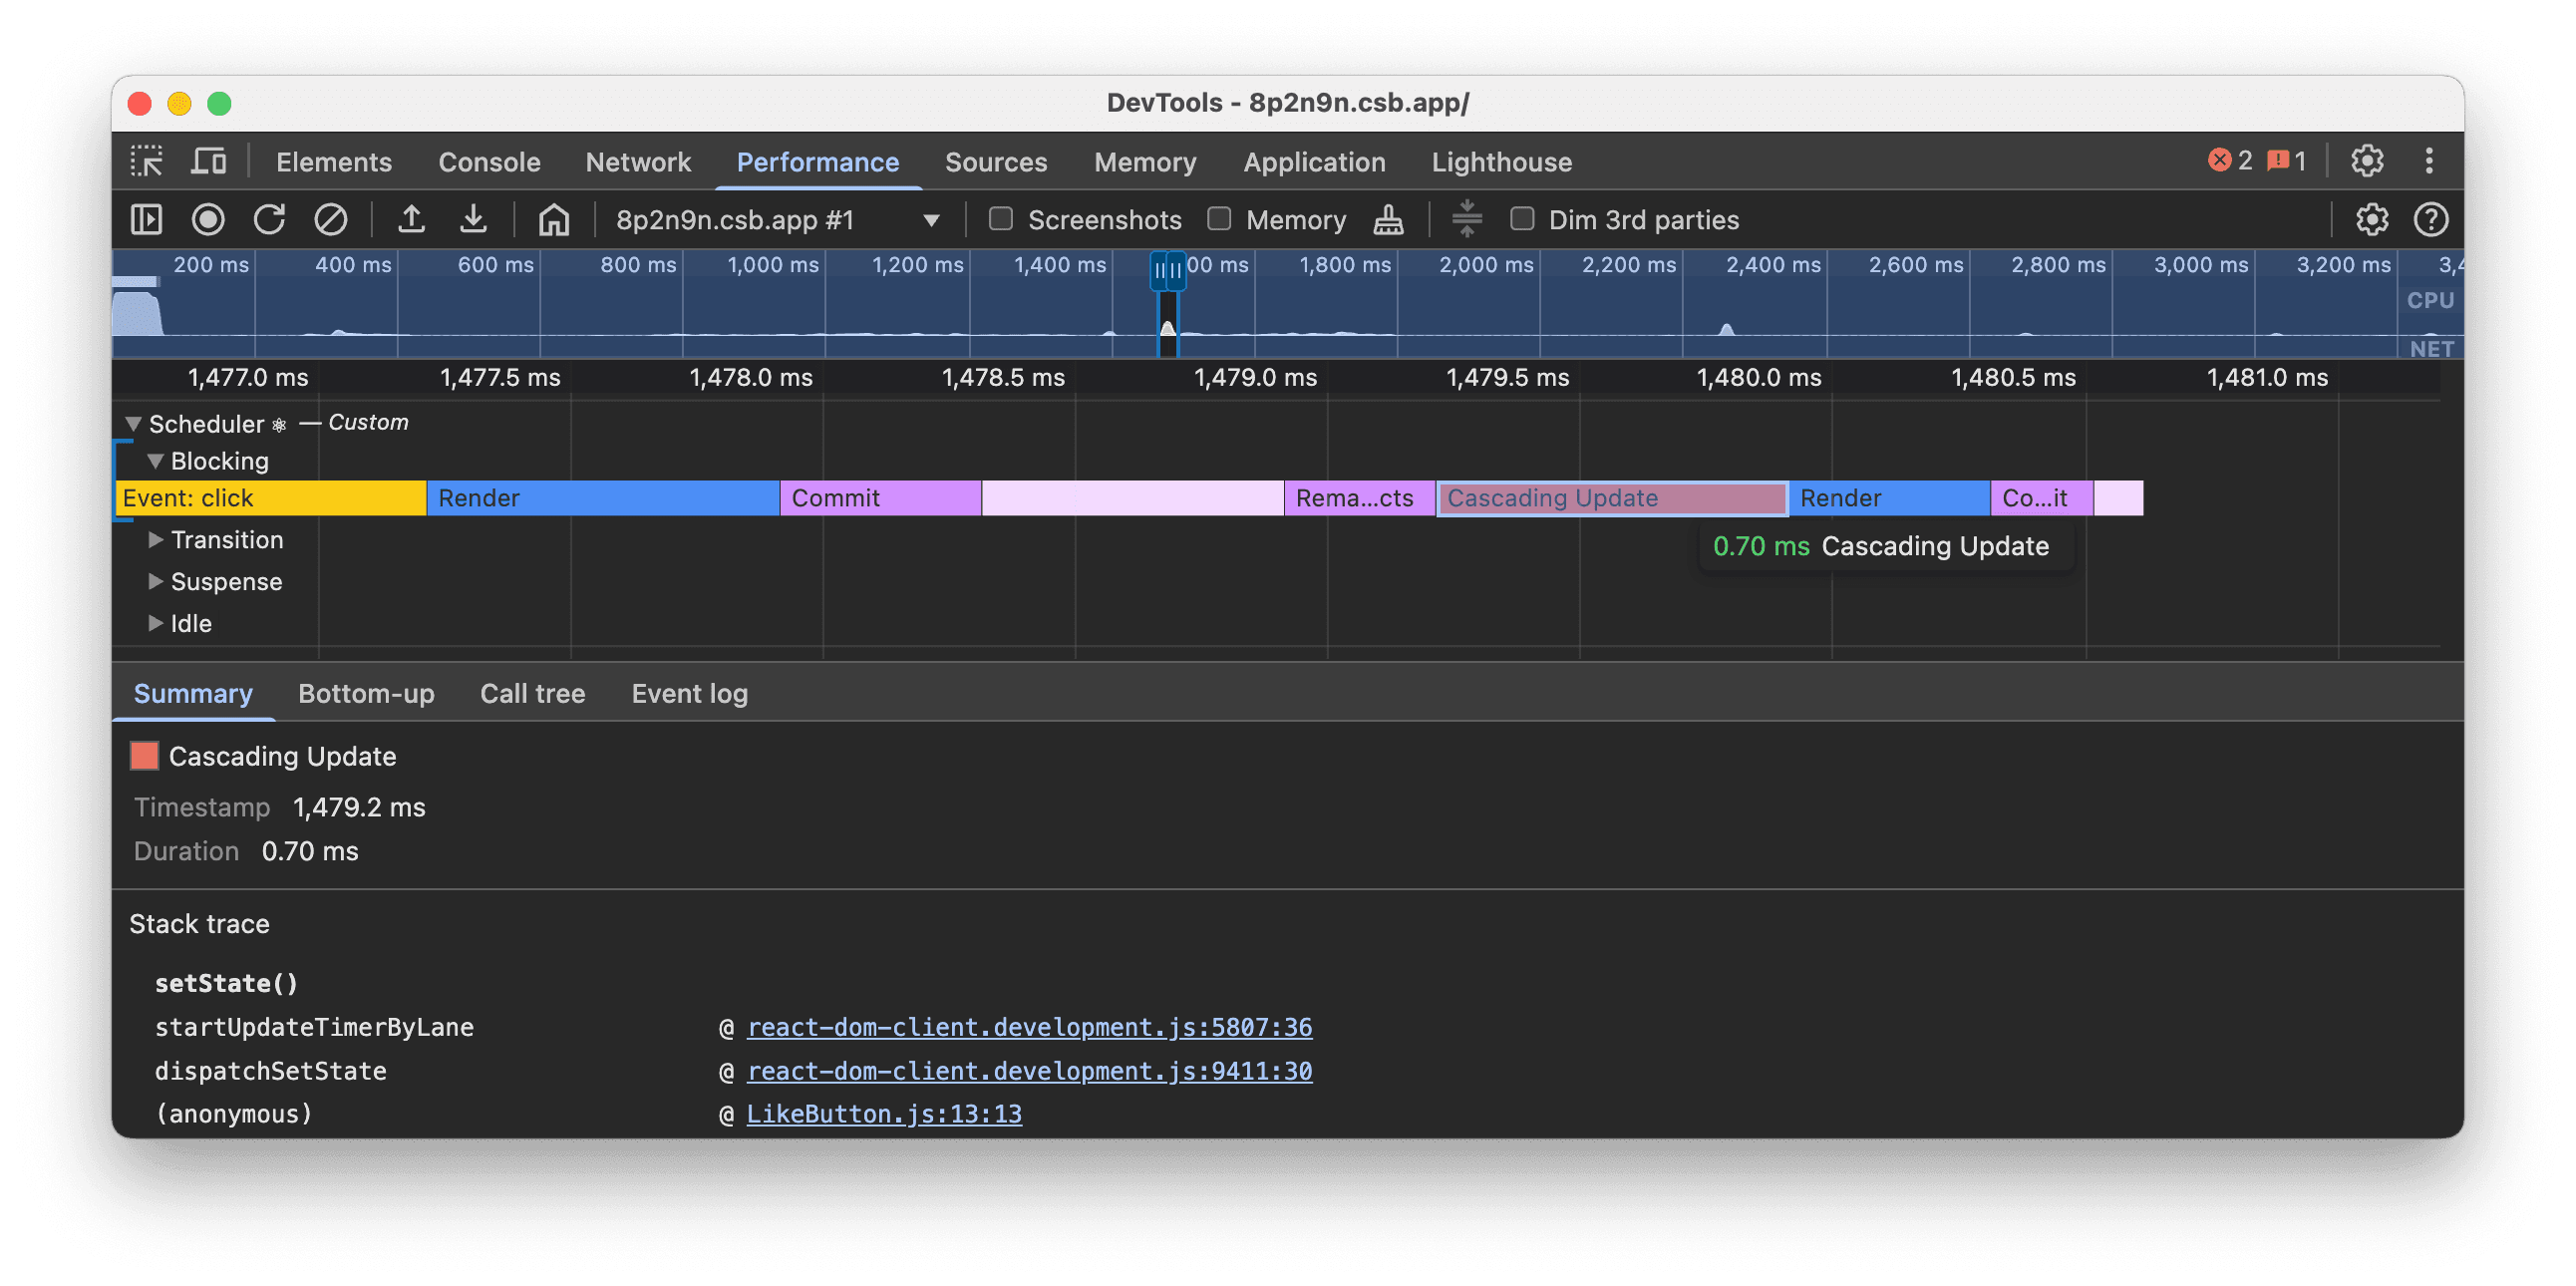Click the download profile icon
The image size is (2576, 1286).
[x=473, y=219]
